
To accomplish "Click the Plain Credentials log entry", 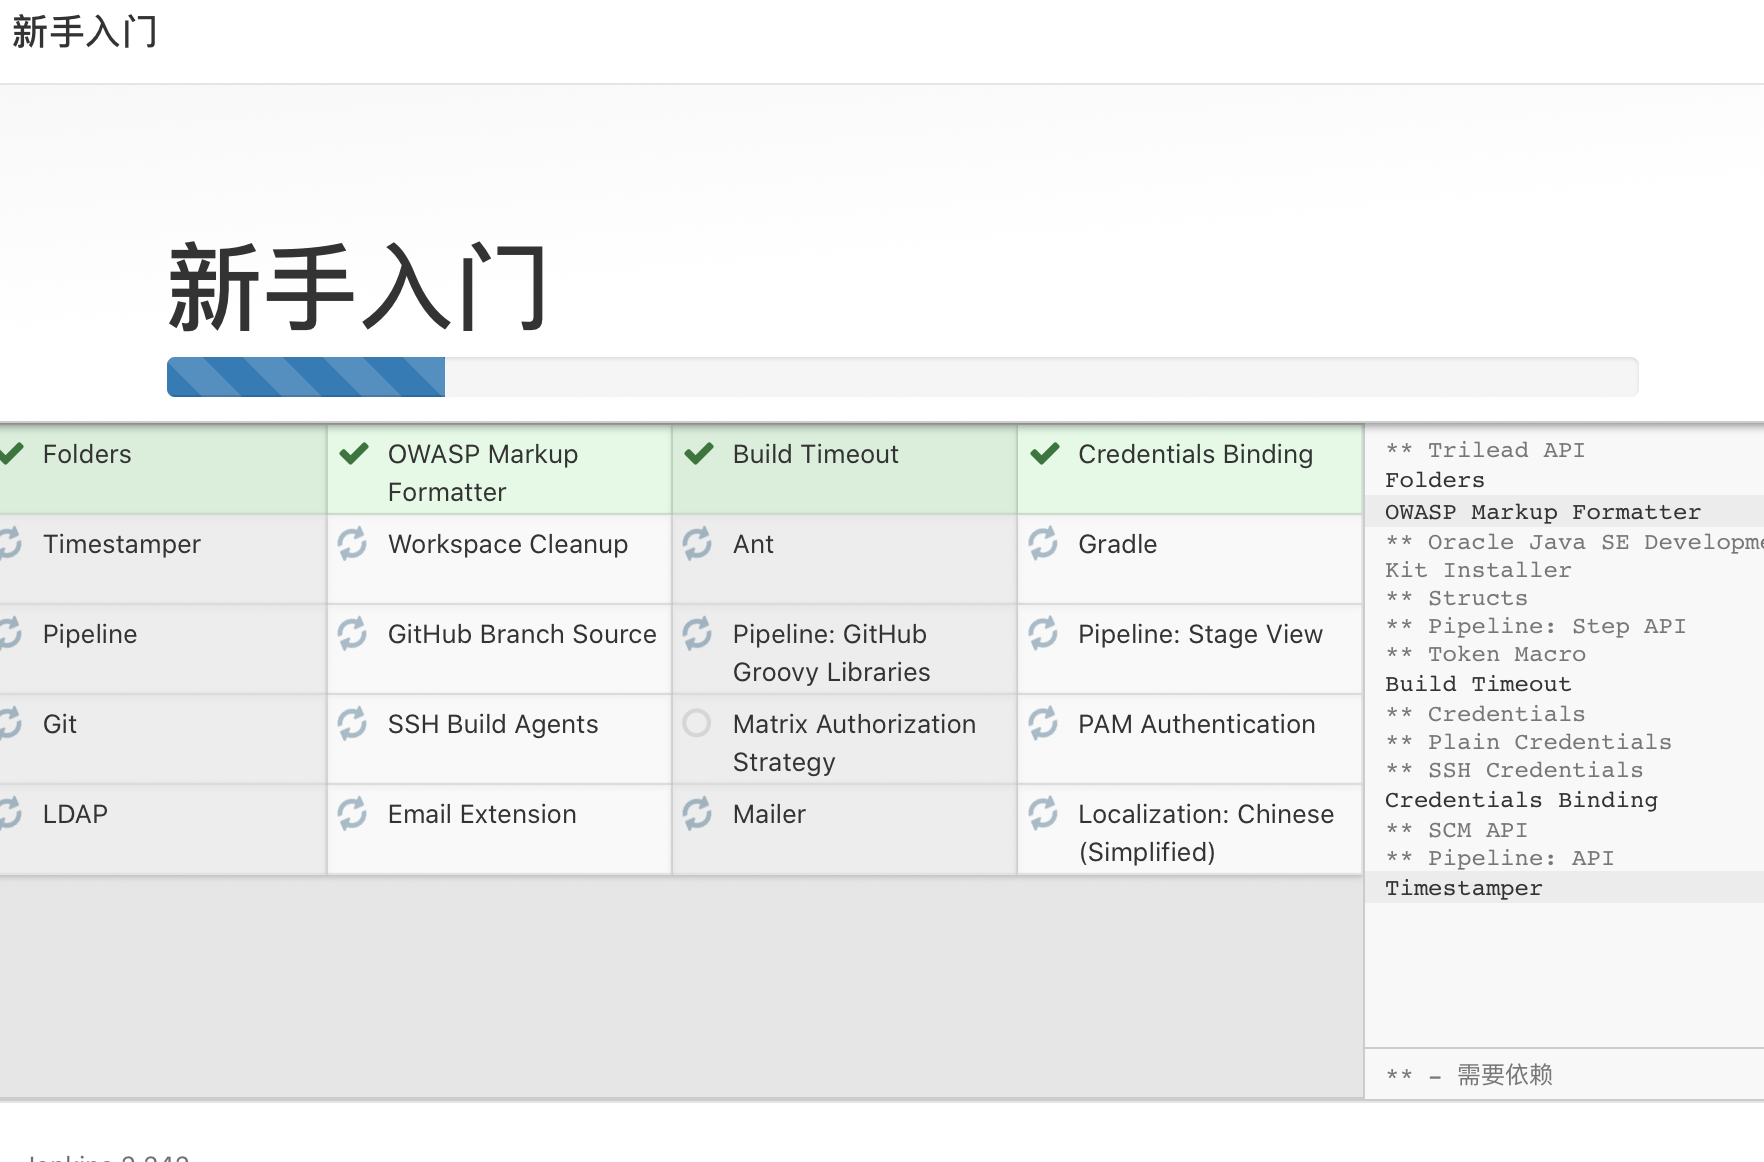I will point(1528,742).
